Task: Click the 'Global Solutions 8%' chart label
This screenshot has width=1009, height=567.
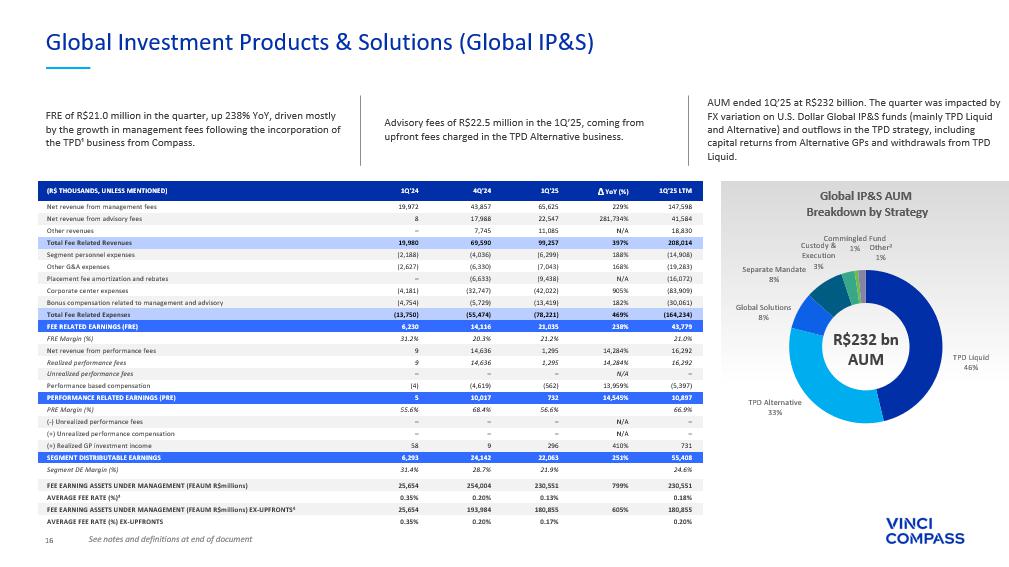Action: (763, 312)
